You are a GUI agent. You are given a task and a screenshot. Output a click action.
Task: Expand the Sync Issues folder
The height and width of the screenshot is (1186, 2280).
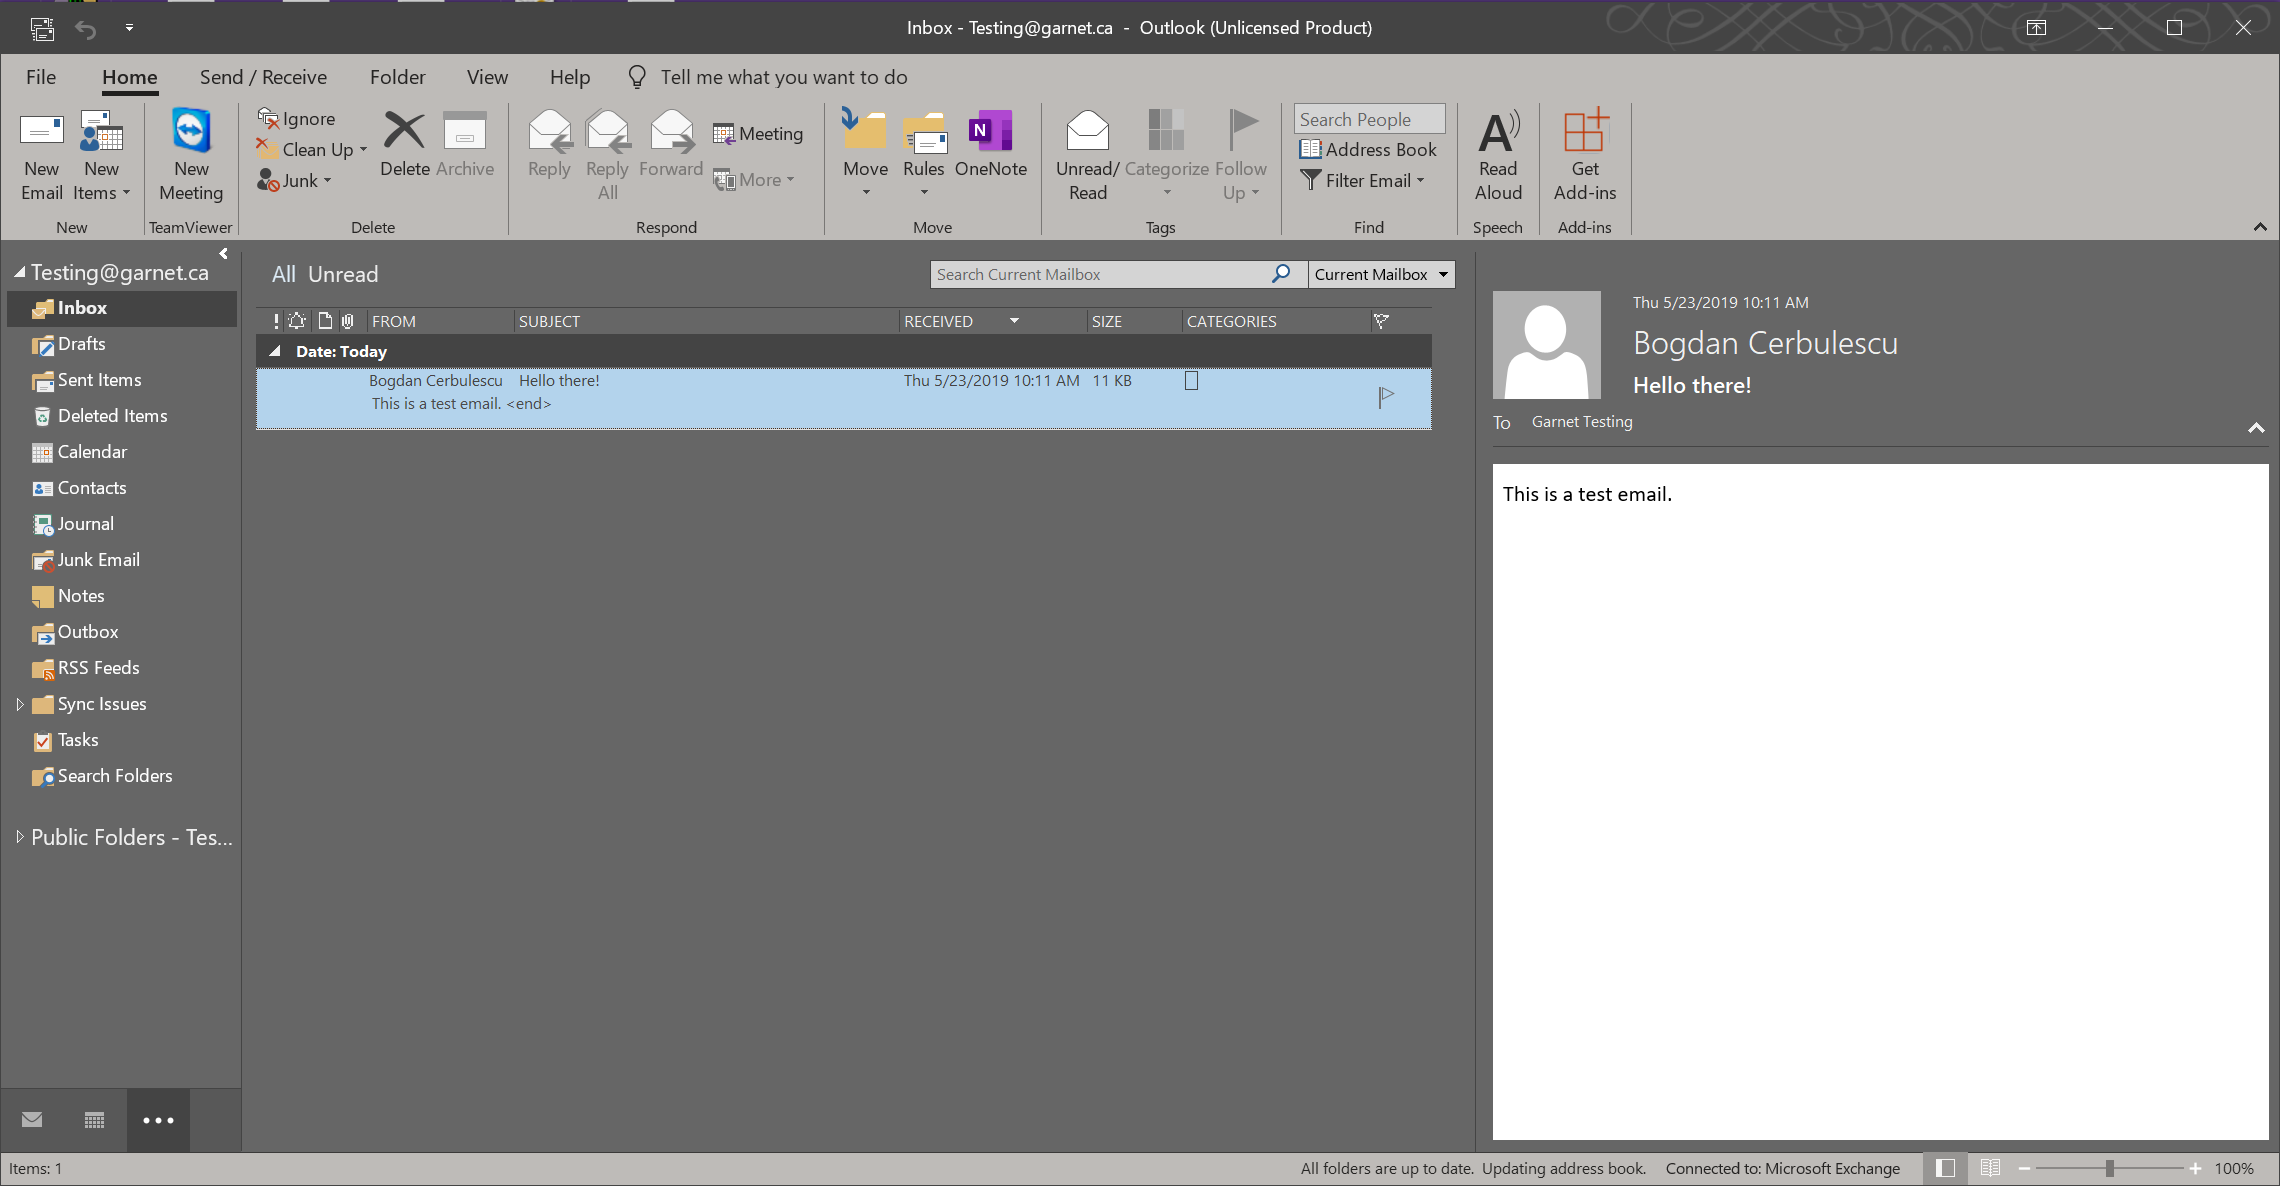[20, 704]
